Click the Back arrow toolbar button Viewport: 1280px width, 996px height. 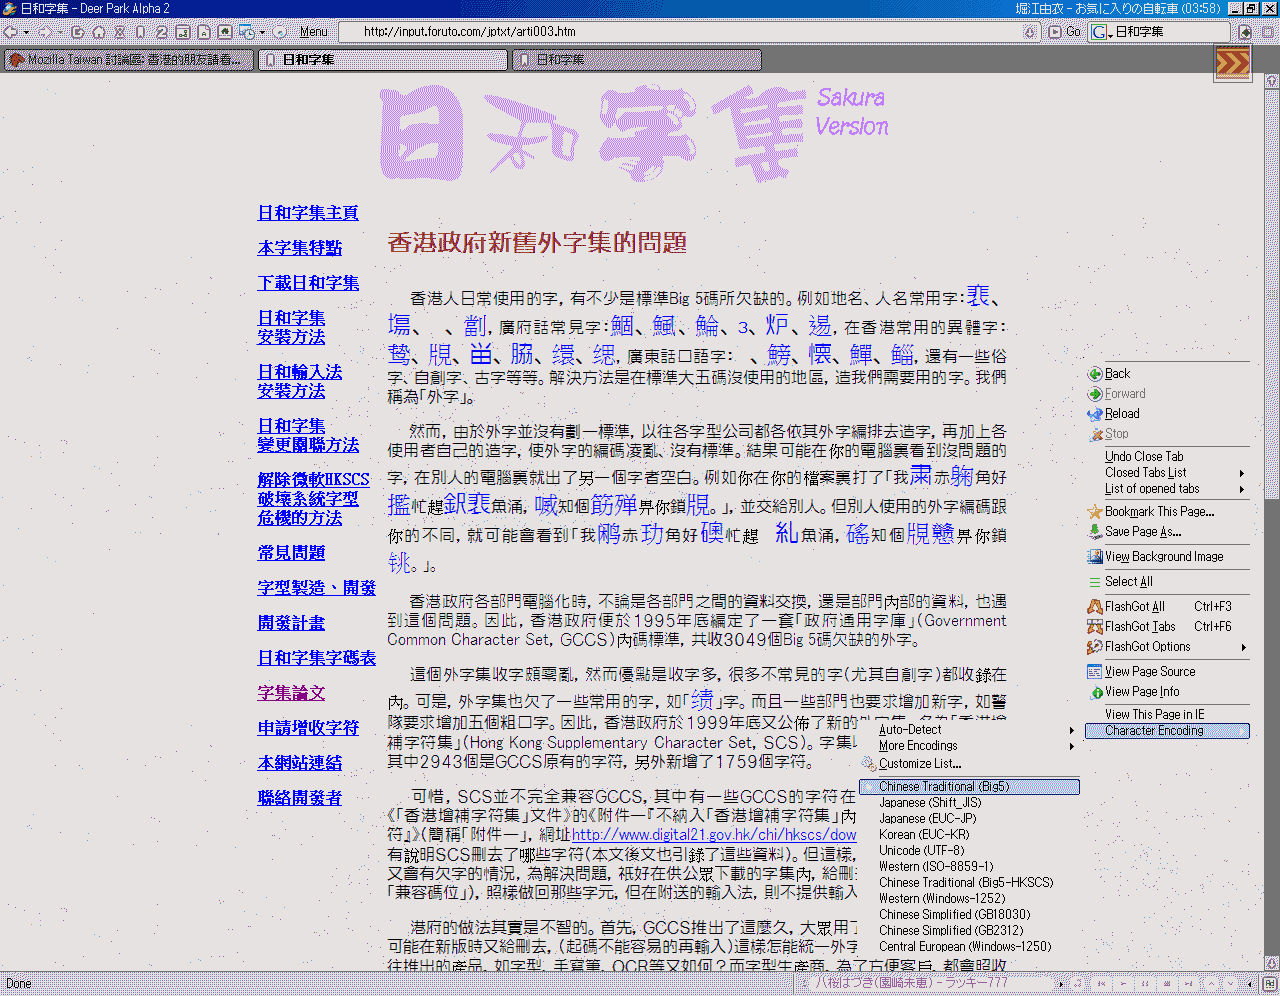point(11,32)
